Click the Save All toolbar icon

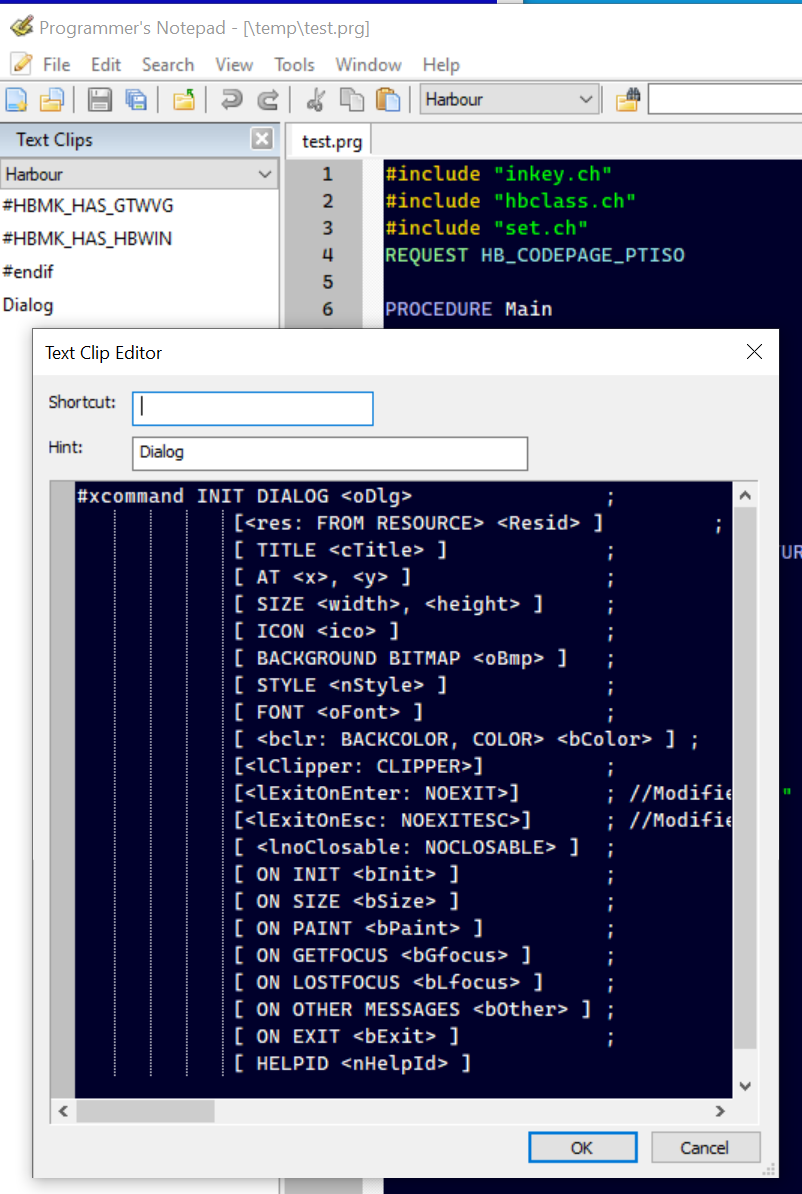point(135,100)
